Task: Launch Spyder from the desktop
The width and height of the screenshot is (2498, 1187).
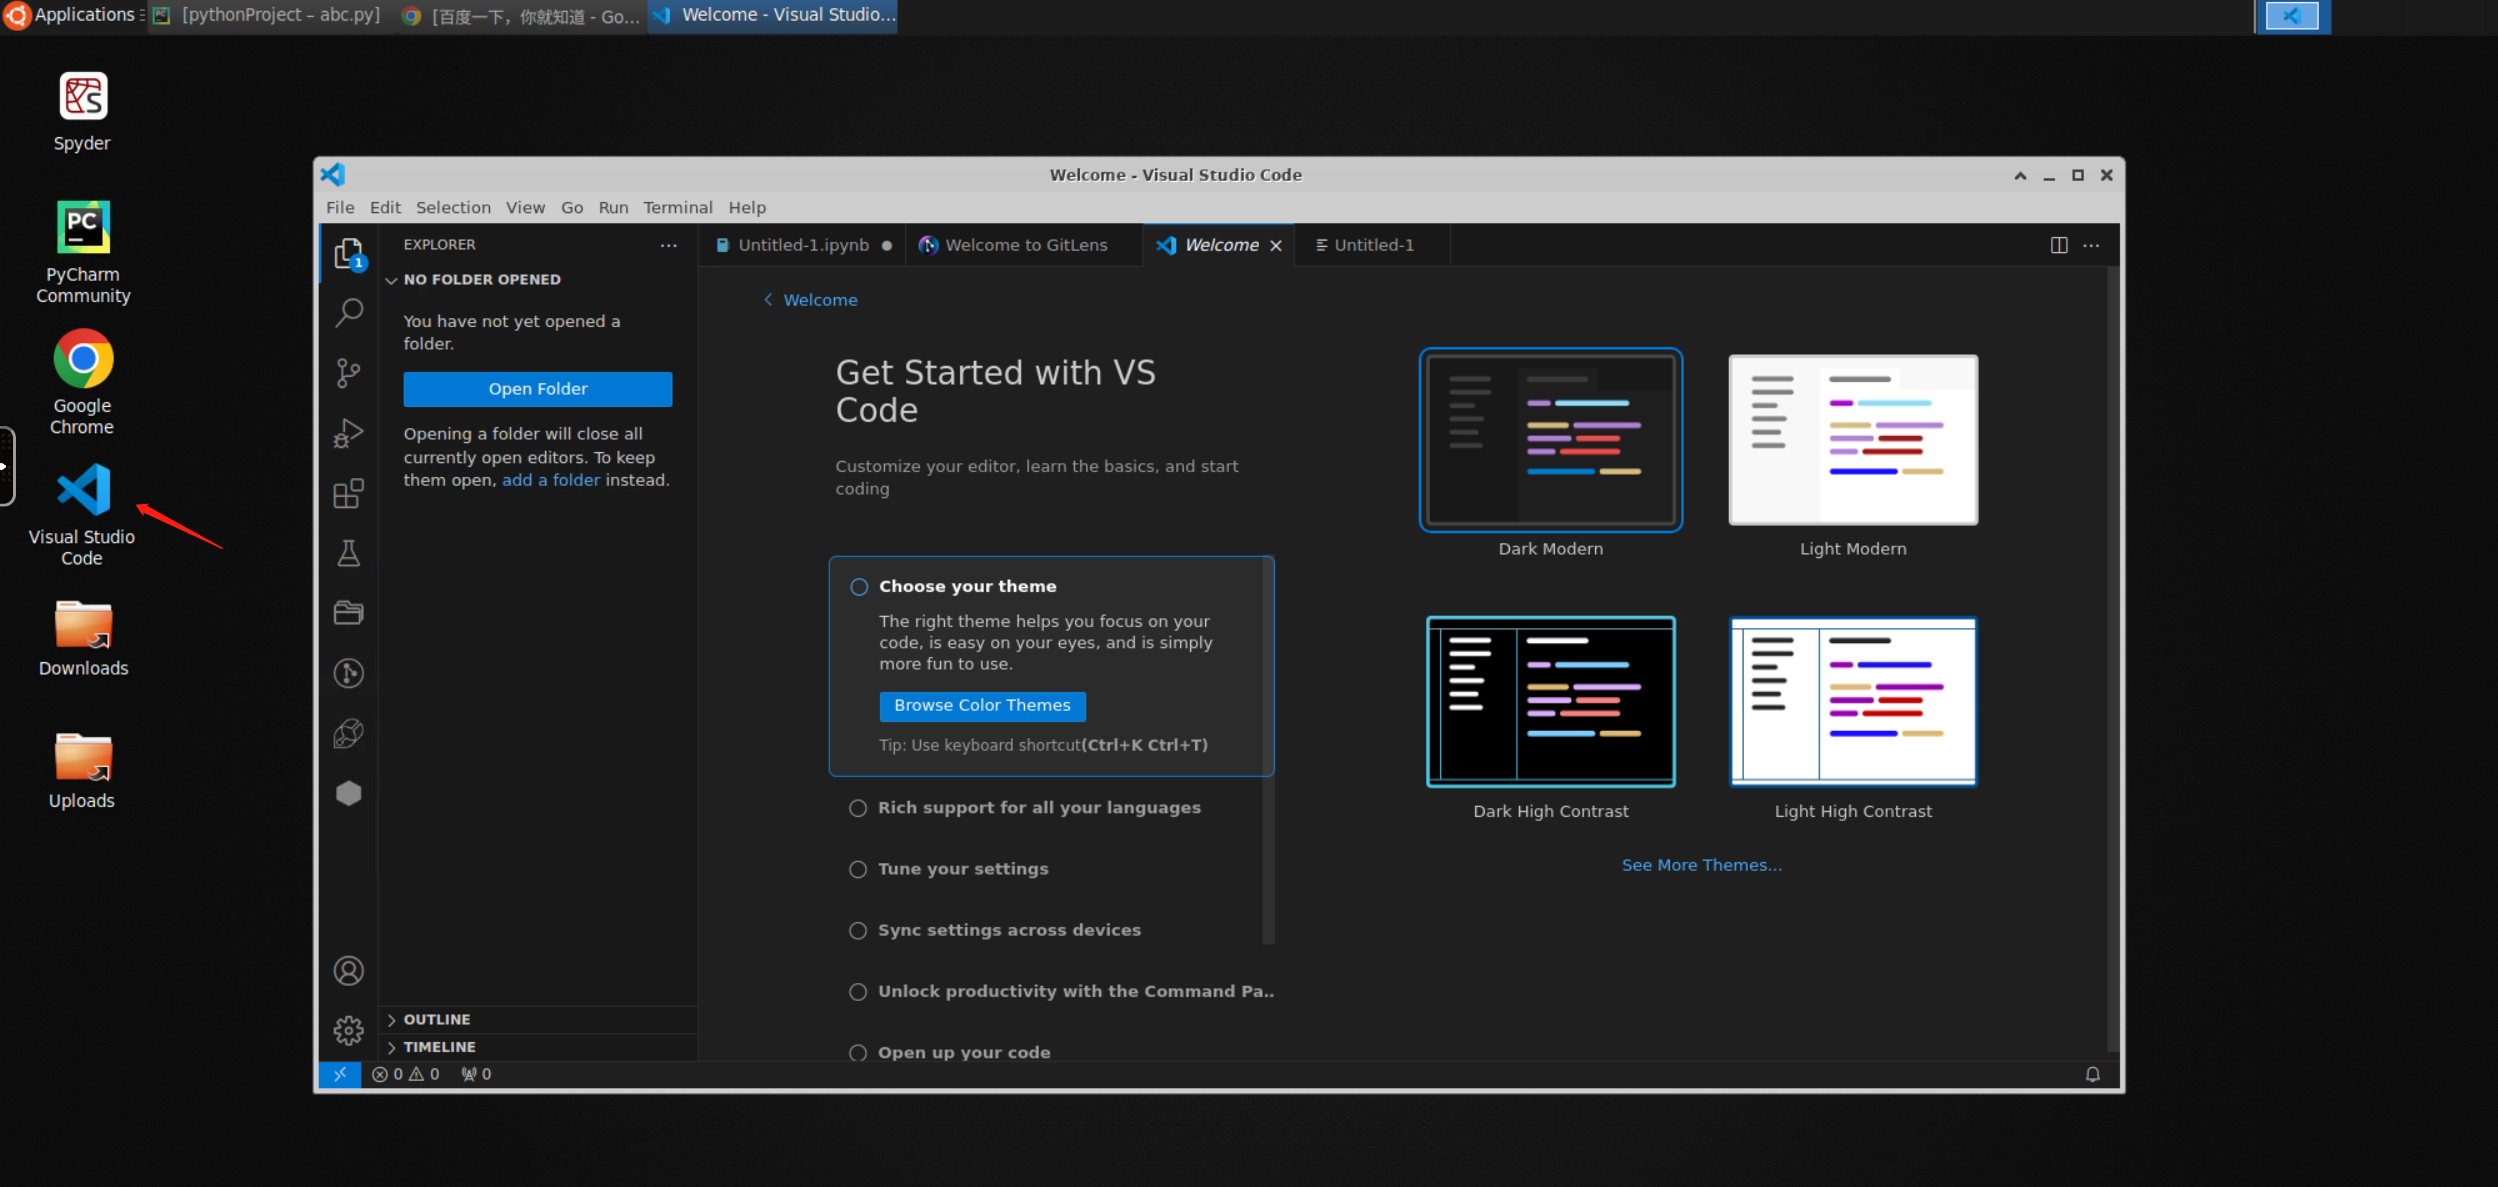Action: pos(82,111)
